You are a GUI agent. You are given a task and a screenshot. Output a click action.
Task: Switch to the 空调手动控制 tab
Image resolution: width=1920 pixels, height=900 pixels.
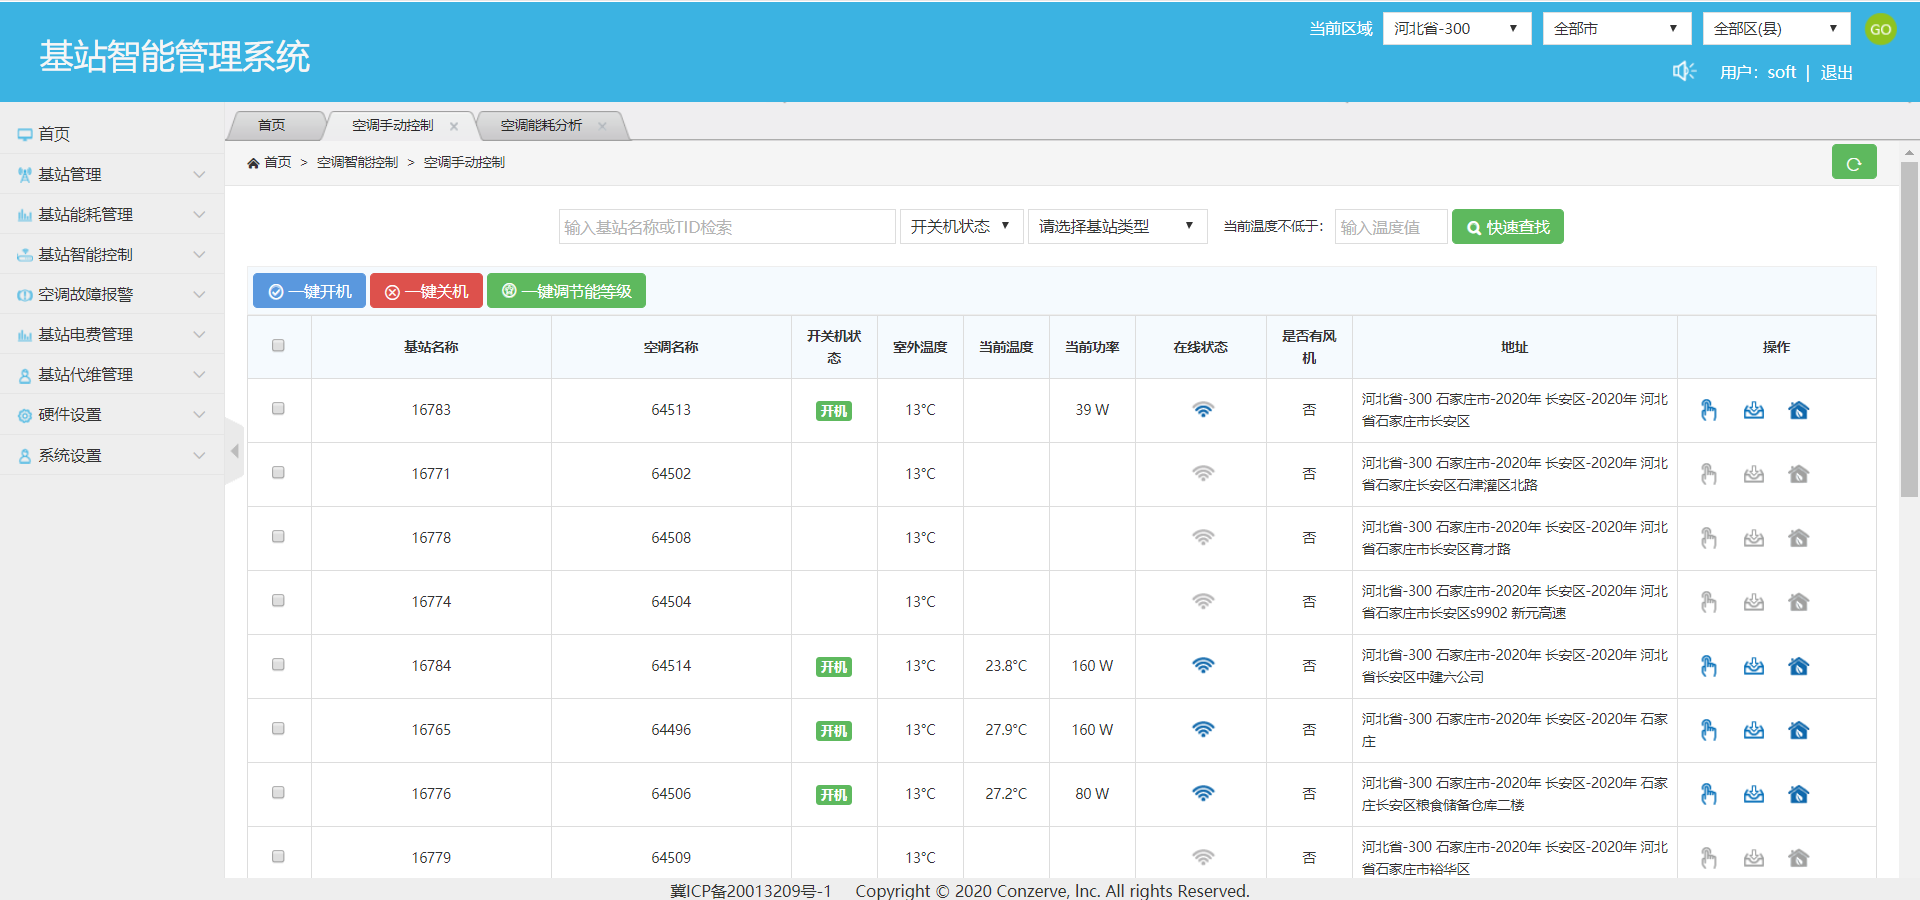point(393,126)
